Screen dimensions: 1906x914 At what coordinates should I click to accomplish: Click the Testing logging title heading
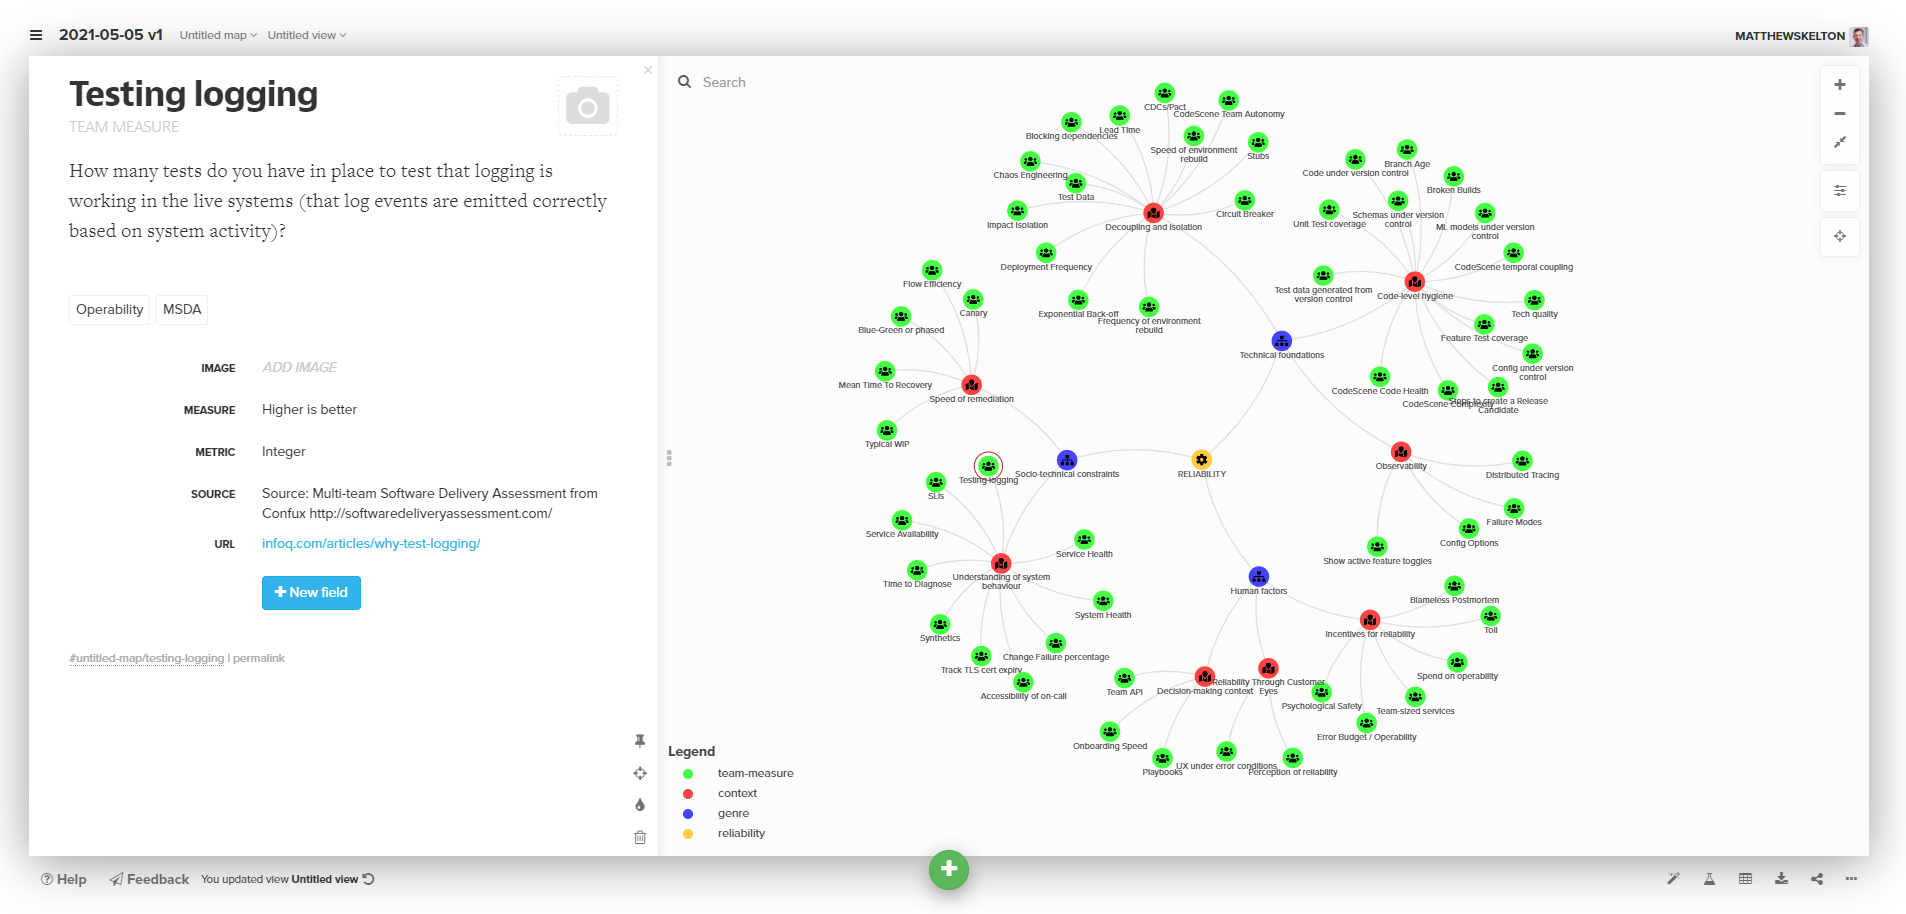pos(193,93)
